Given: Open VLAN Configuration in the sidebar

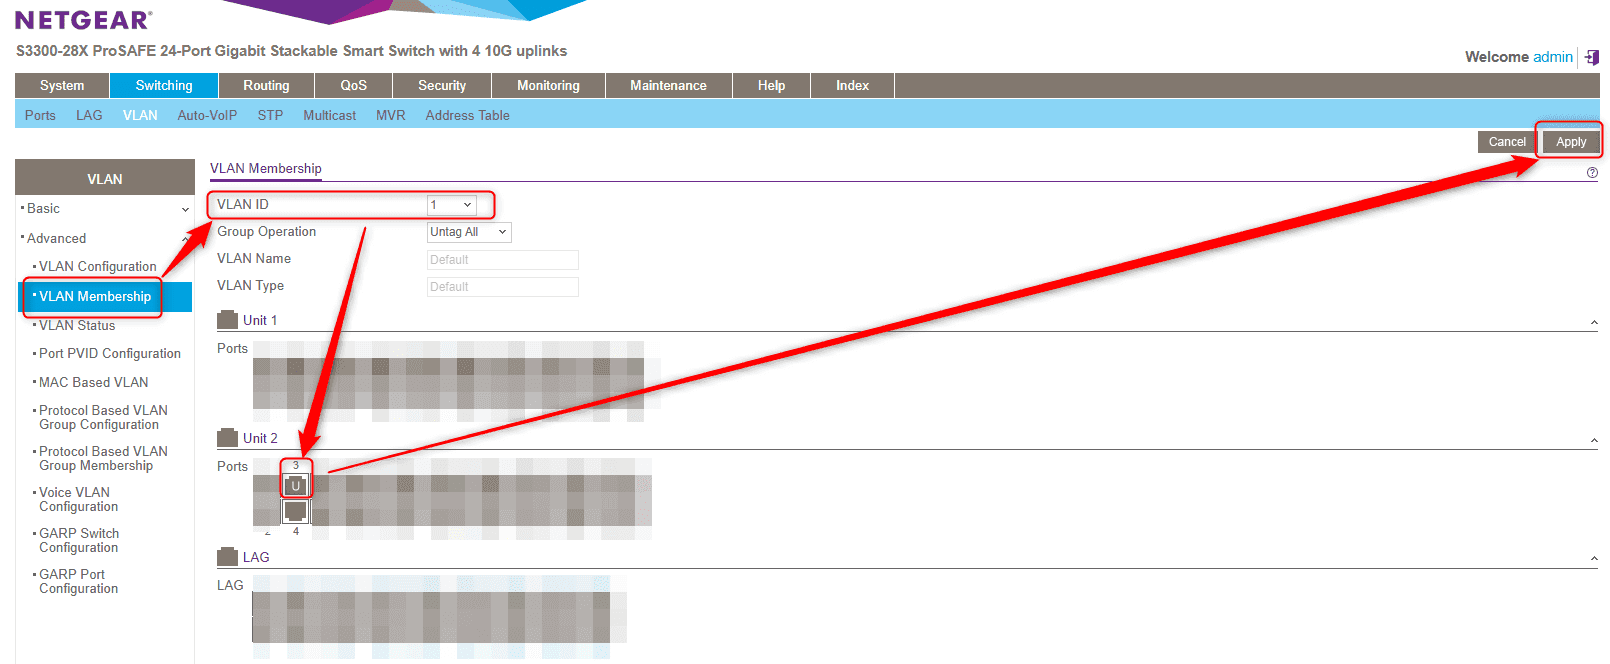Looking at the screenshot, I should coord(98,267).
